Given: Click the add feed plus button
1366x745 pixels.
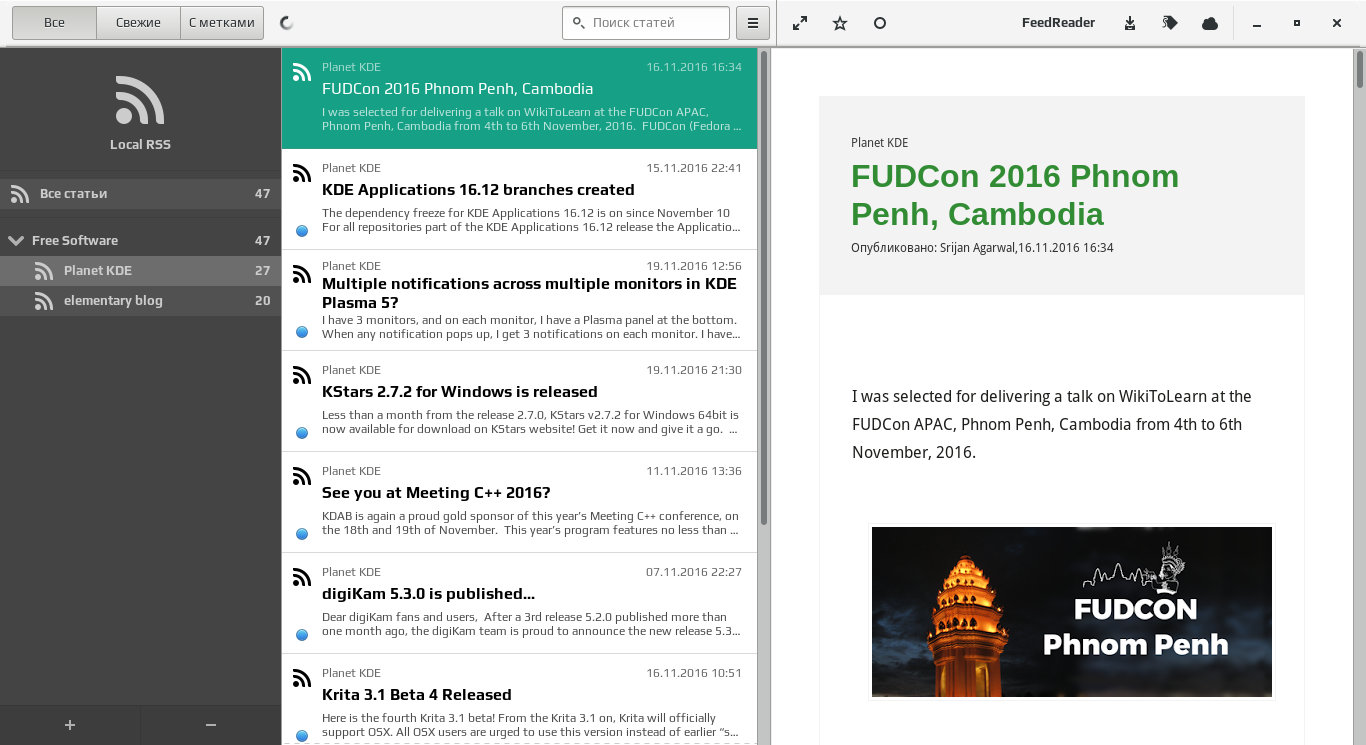Looking at the screenshot, I should 70,725.
